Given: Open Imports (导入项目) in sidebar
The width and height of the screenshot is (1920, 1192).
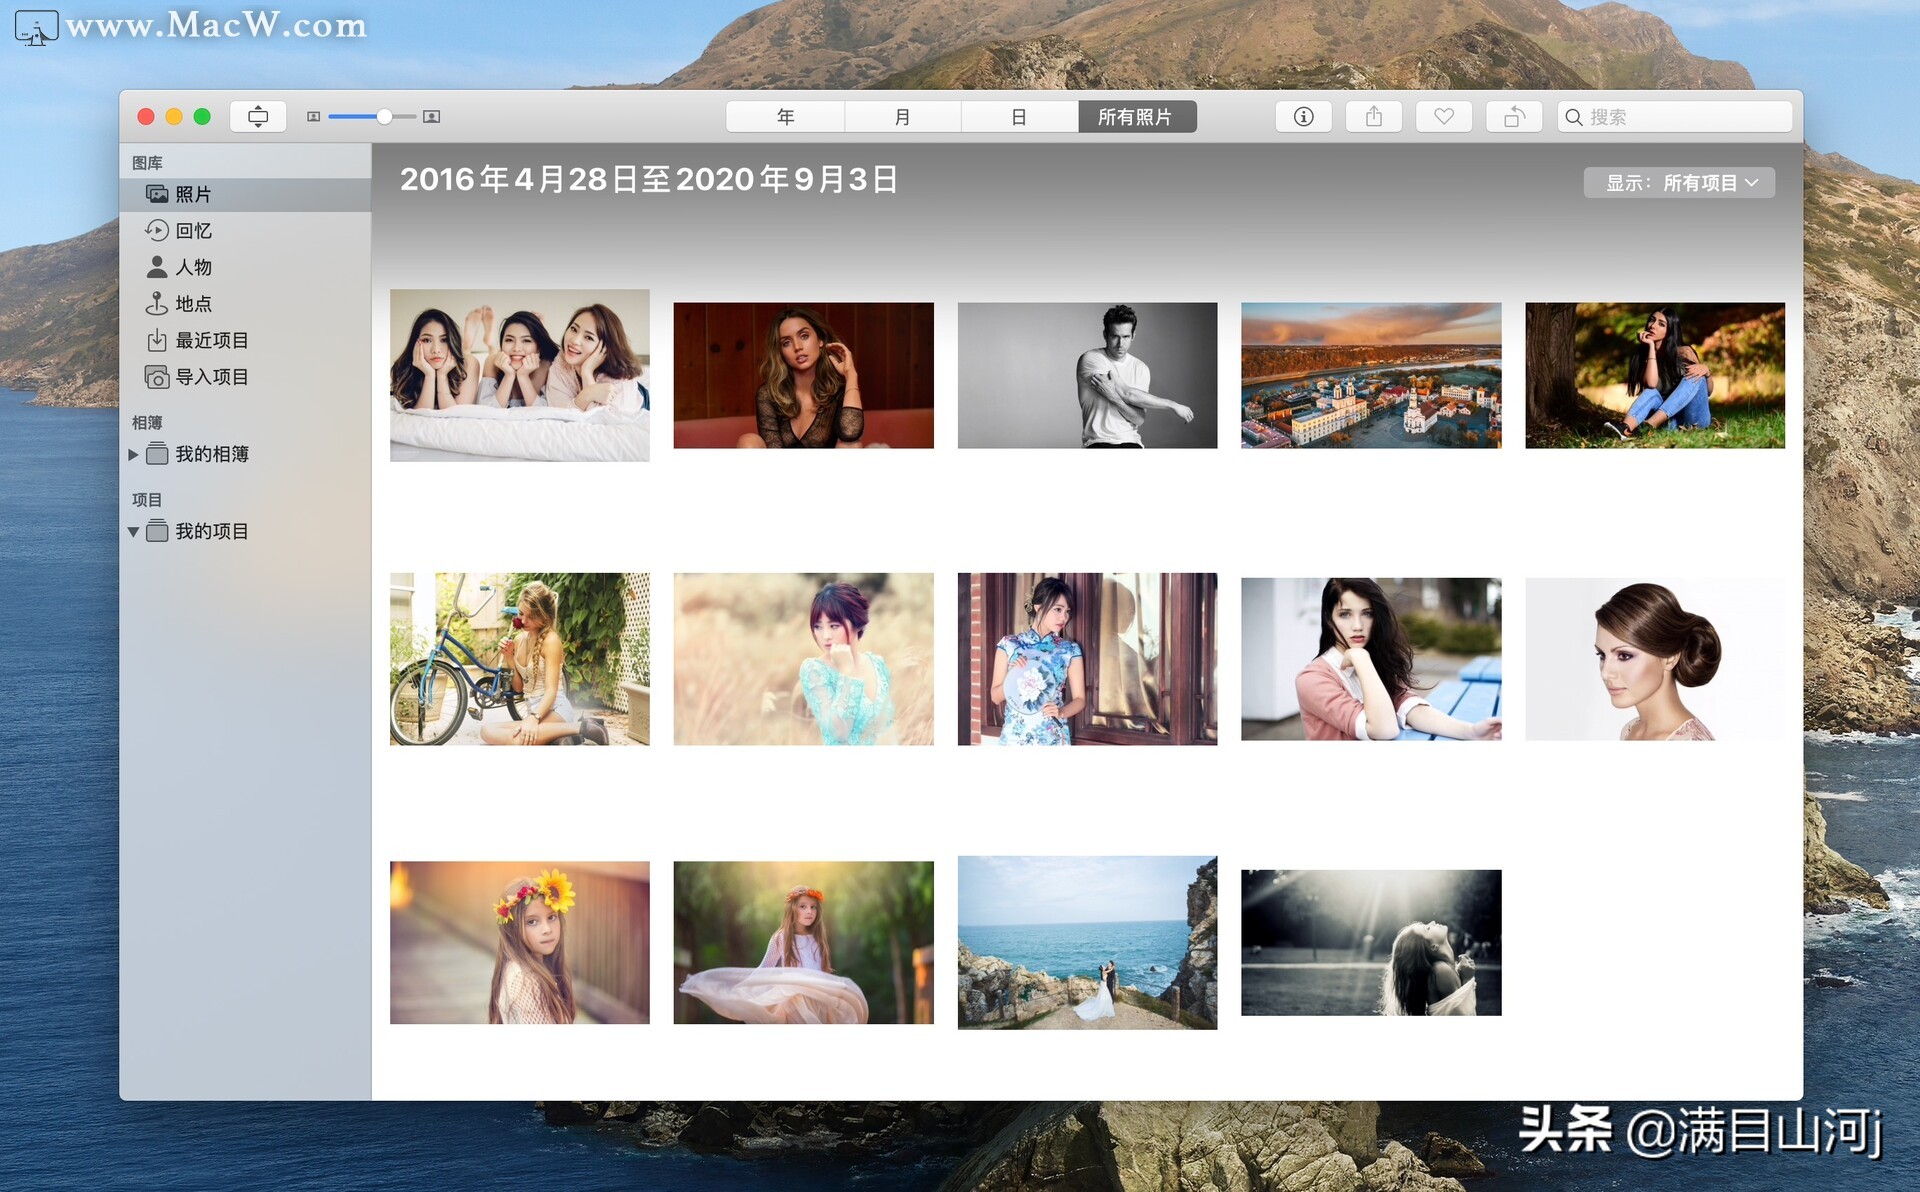Looking at the screenshot, I should tap(211, 377).
